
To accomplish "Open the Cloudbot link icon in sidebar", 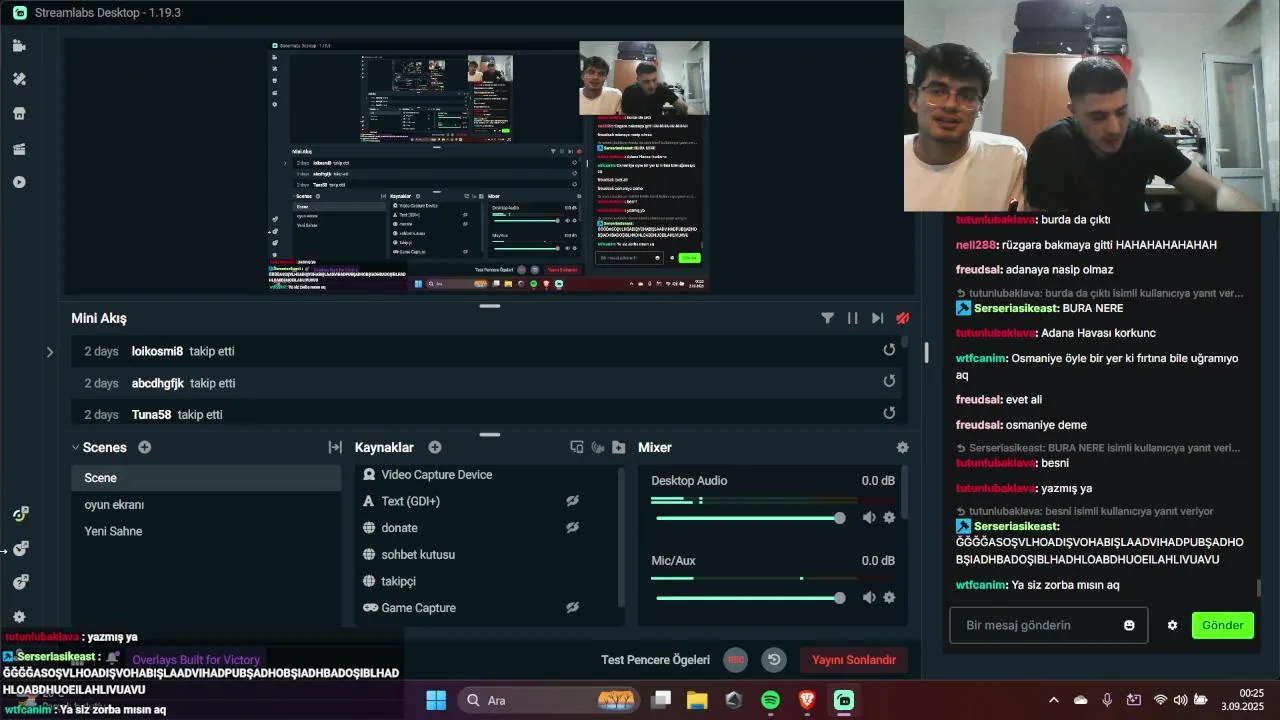I will tap(20, 548).
